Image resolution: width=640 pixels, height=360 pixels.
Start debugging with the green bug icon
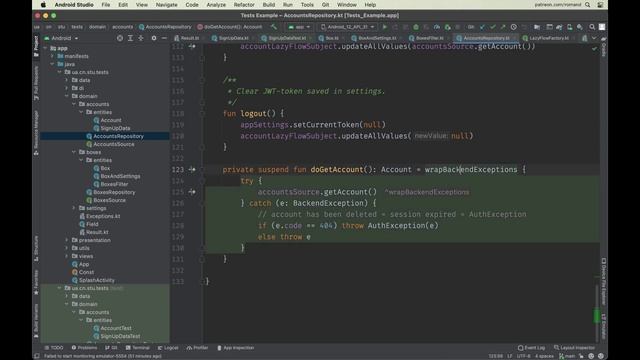pyautogui.click(x=416, y=27)
